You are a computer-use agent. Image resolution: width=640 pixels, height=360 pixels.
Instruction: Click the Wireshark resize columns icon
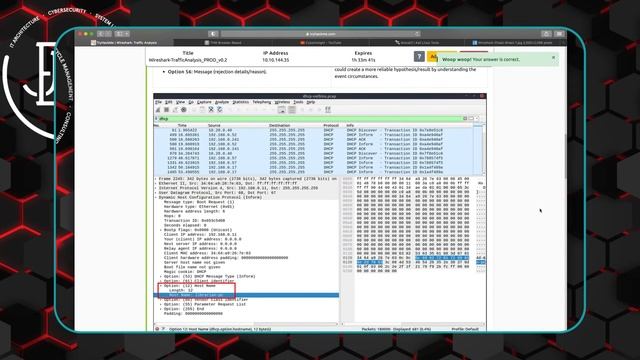(x=328, y=110)
